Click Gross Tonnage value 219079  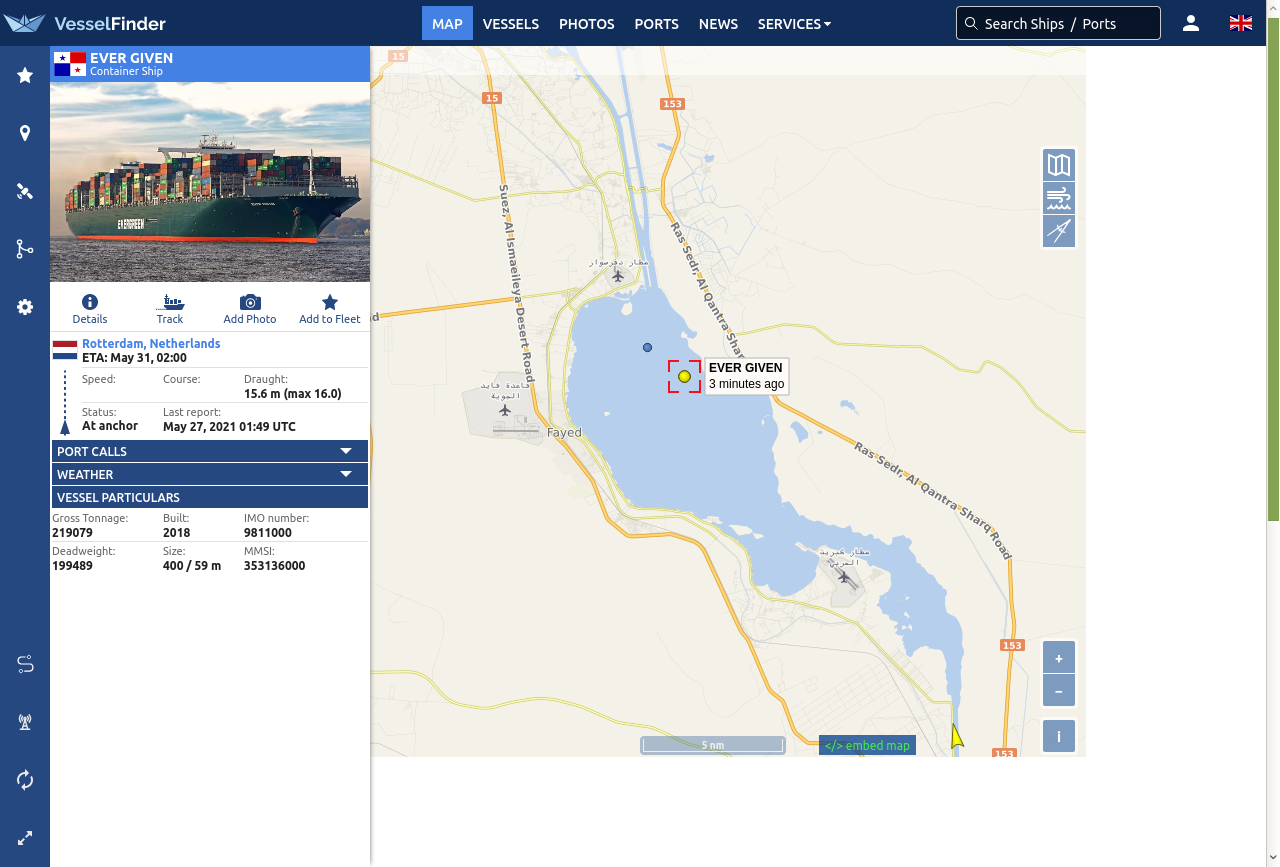pyautogui.click(x=72, y=533)
